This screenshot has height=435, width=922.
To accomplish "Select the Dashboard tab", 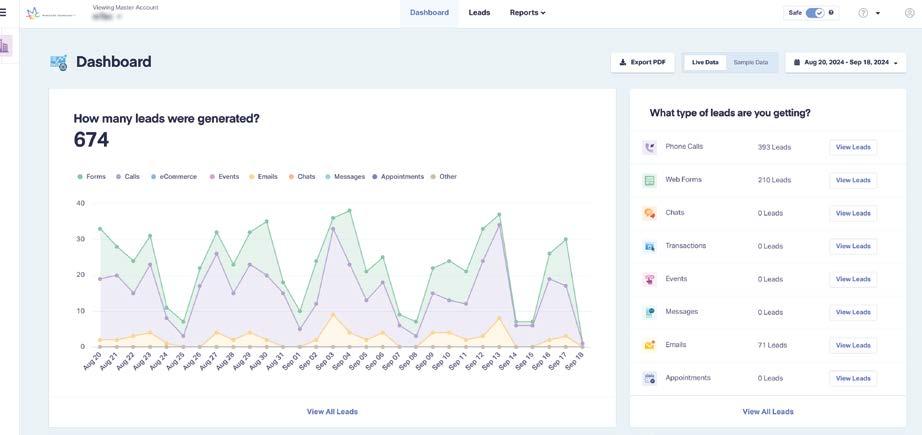I will coord(429,13).
